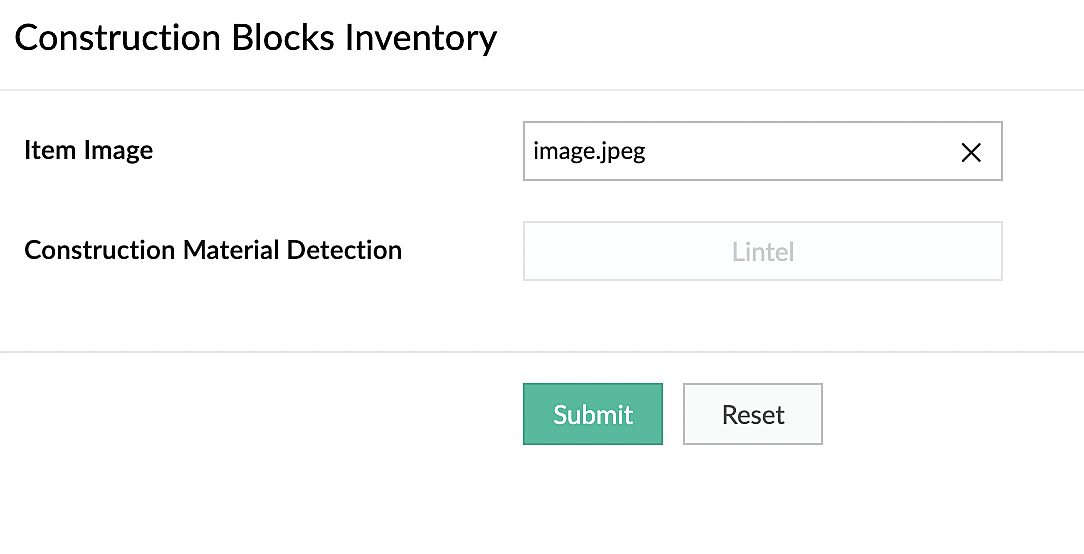This screenshot has width=1084, height=554.
Task: Remove the attached image with the cross icon
Action: [970, 152]
